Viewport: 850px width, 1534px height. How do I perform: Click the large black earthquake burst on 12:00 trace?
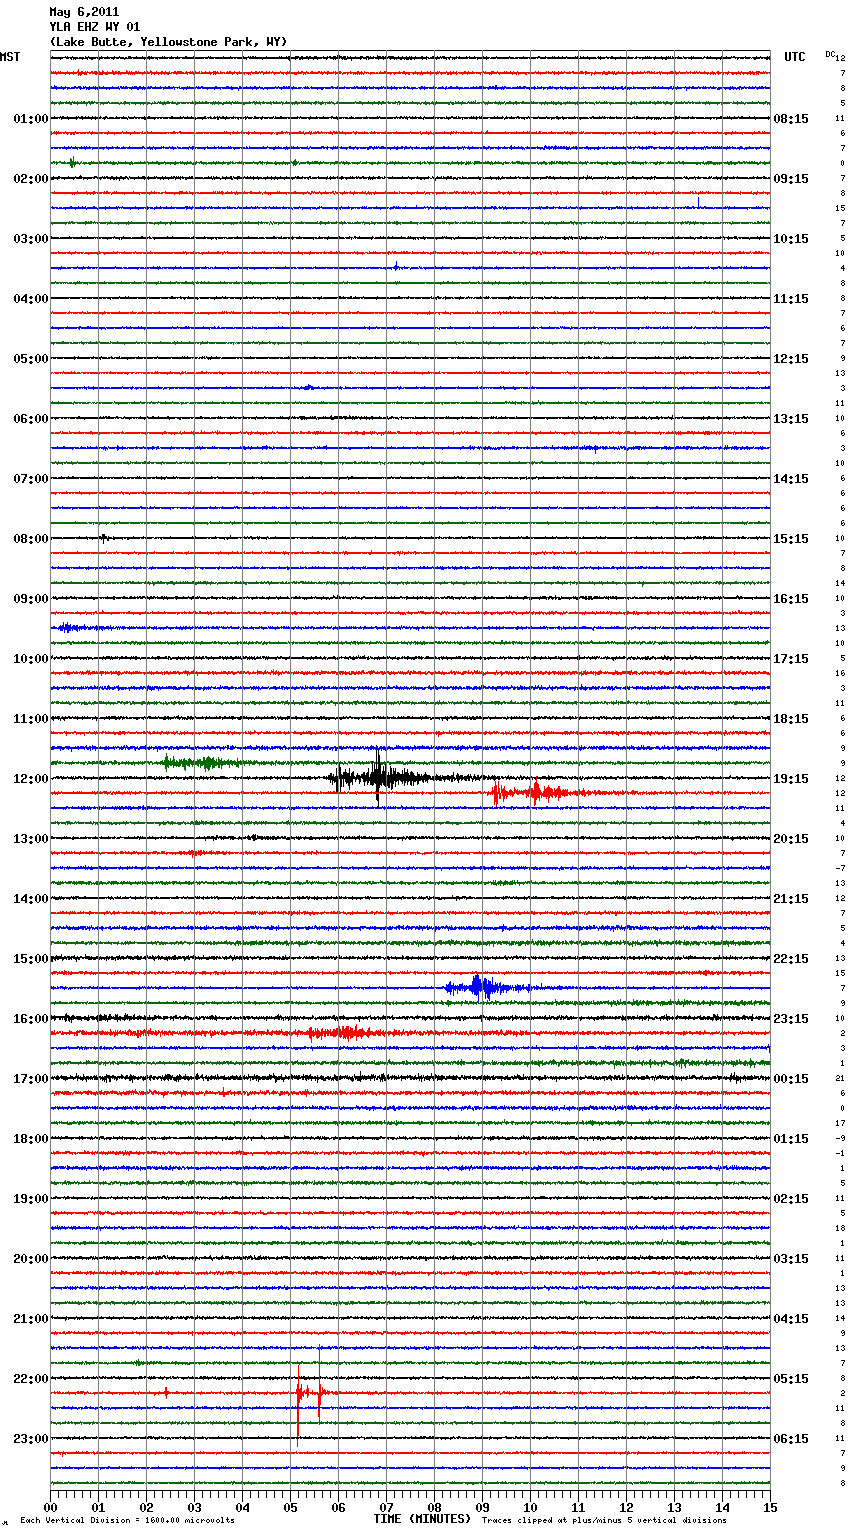pyautogui.click(x=378, y=777)
